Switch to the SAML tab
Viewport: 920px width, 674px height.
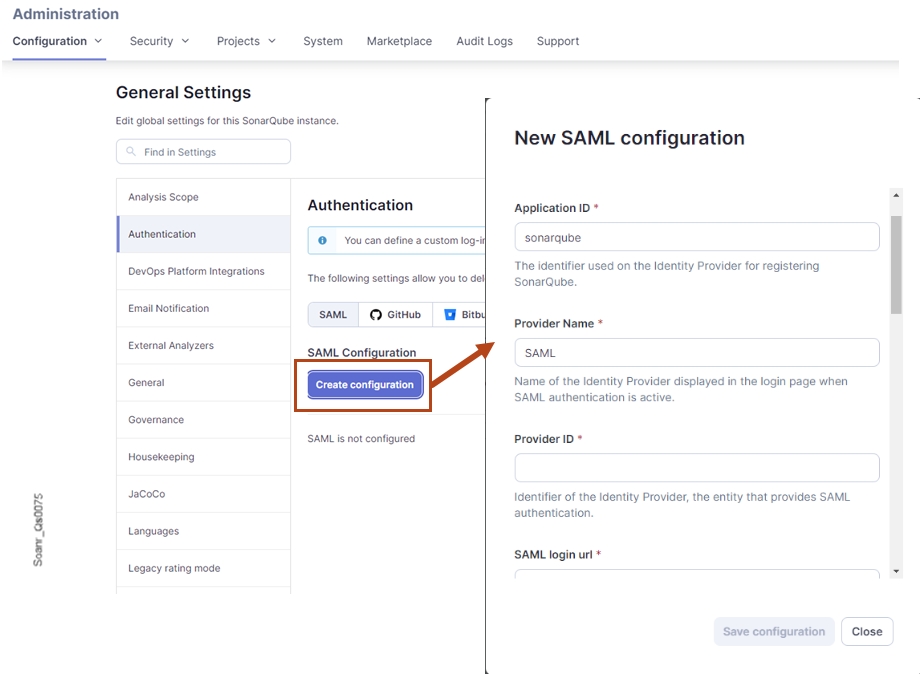click(x=332, y=314)
